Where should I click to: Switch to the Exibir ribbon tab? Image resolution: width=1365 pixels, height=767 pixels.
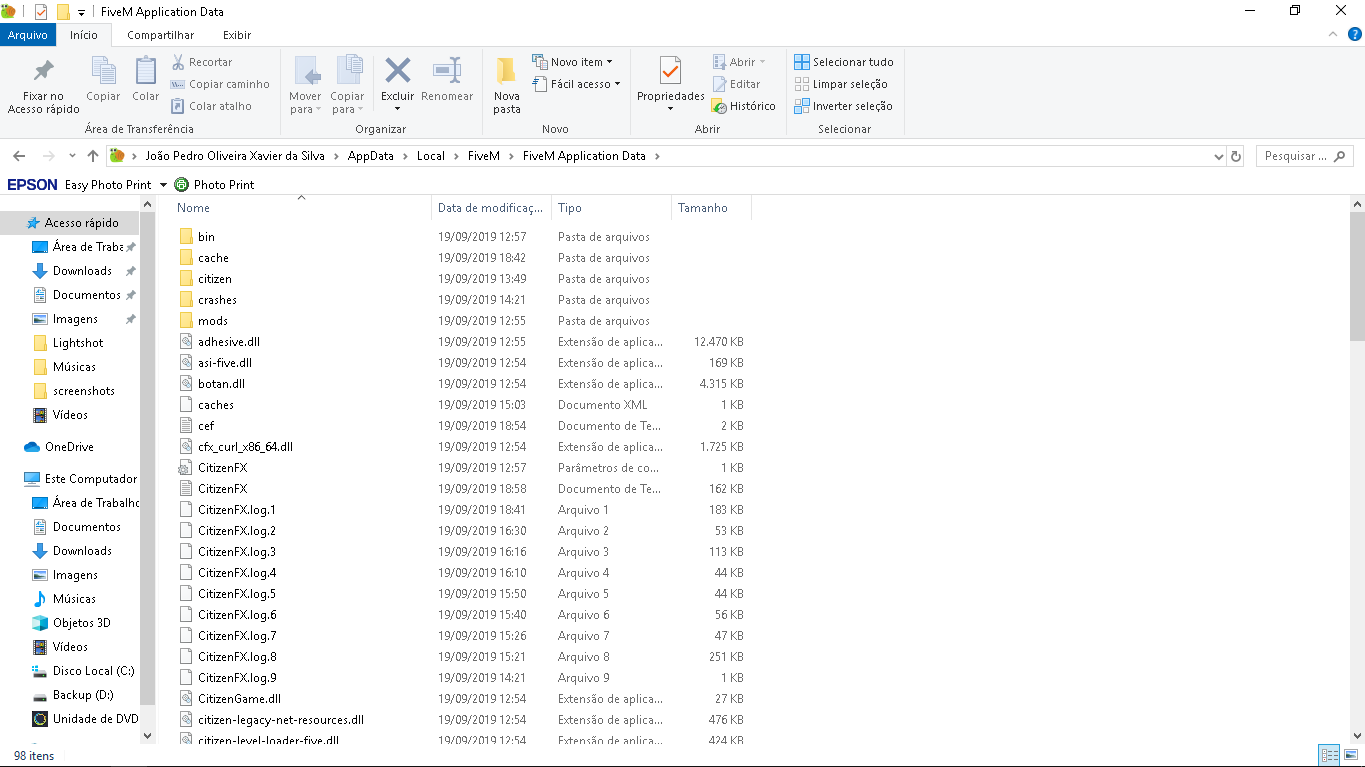pos(237,35)
